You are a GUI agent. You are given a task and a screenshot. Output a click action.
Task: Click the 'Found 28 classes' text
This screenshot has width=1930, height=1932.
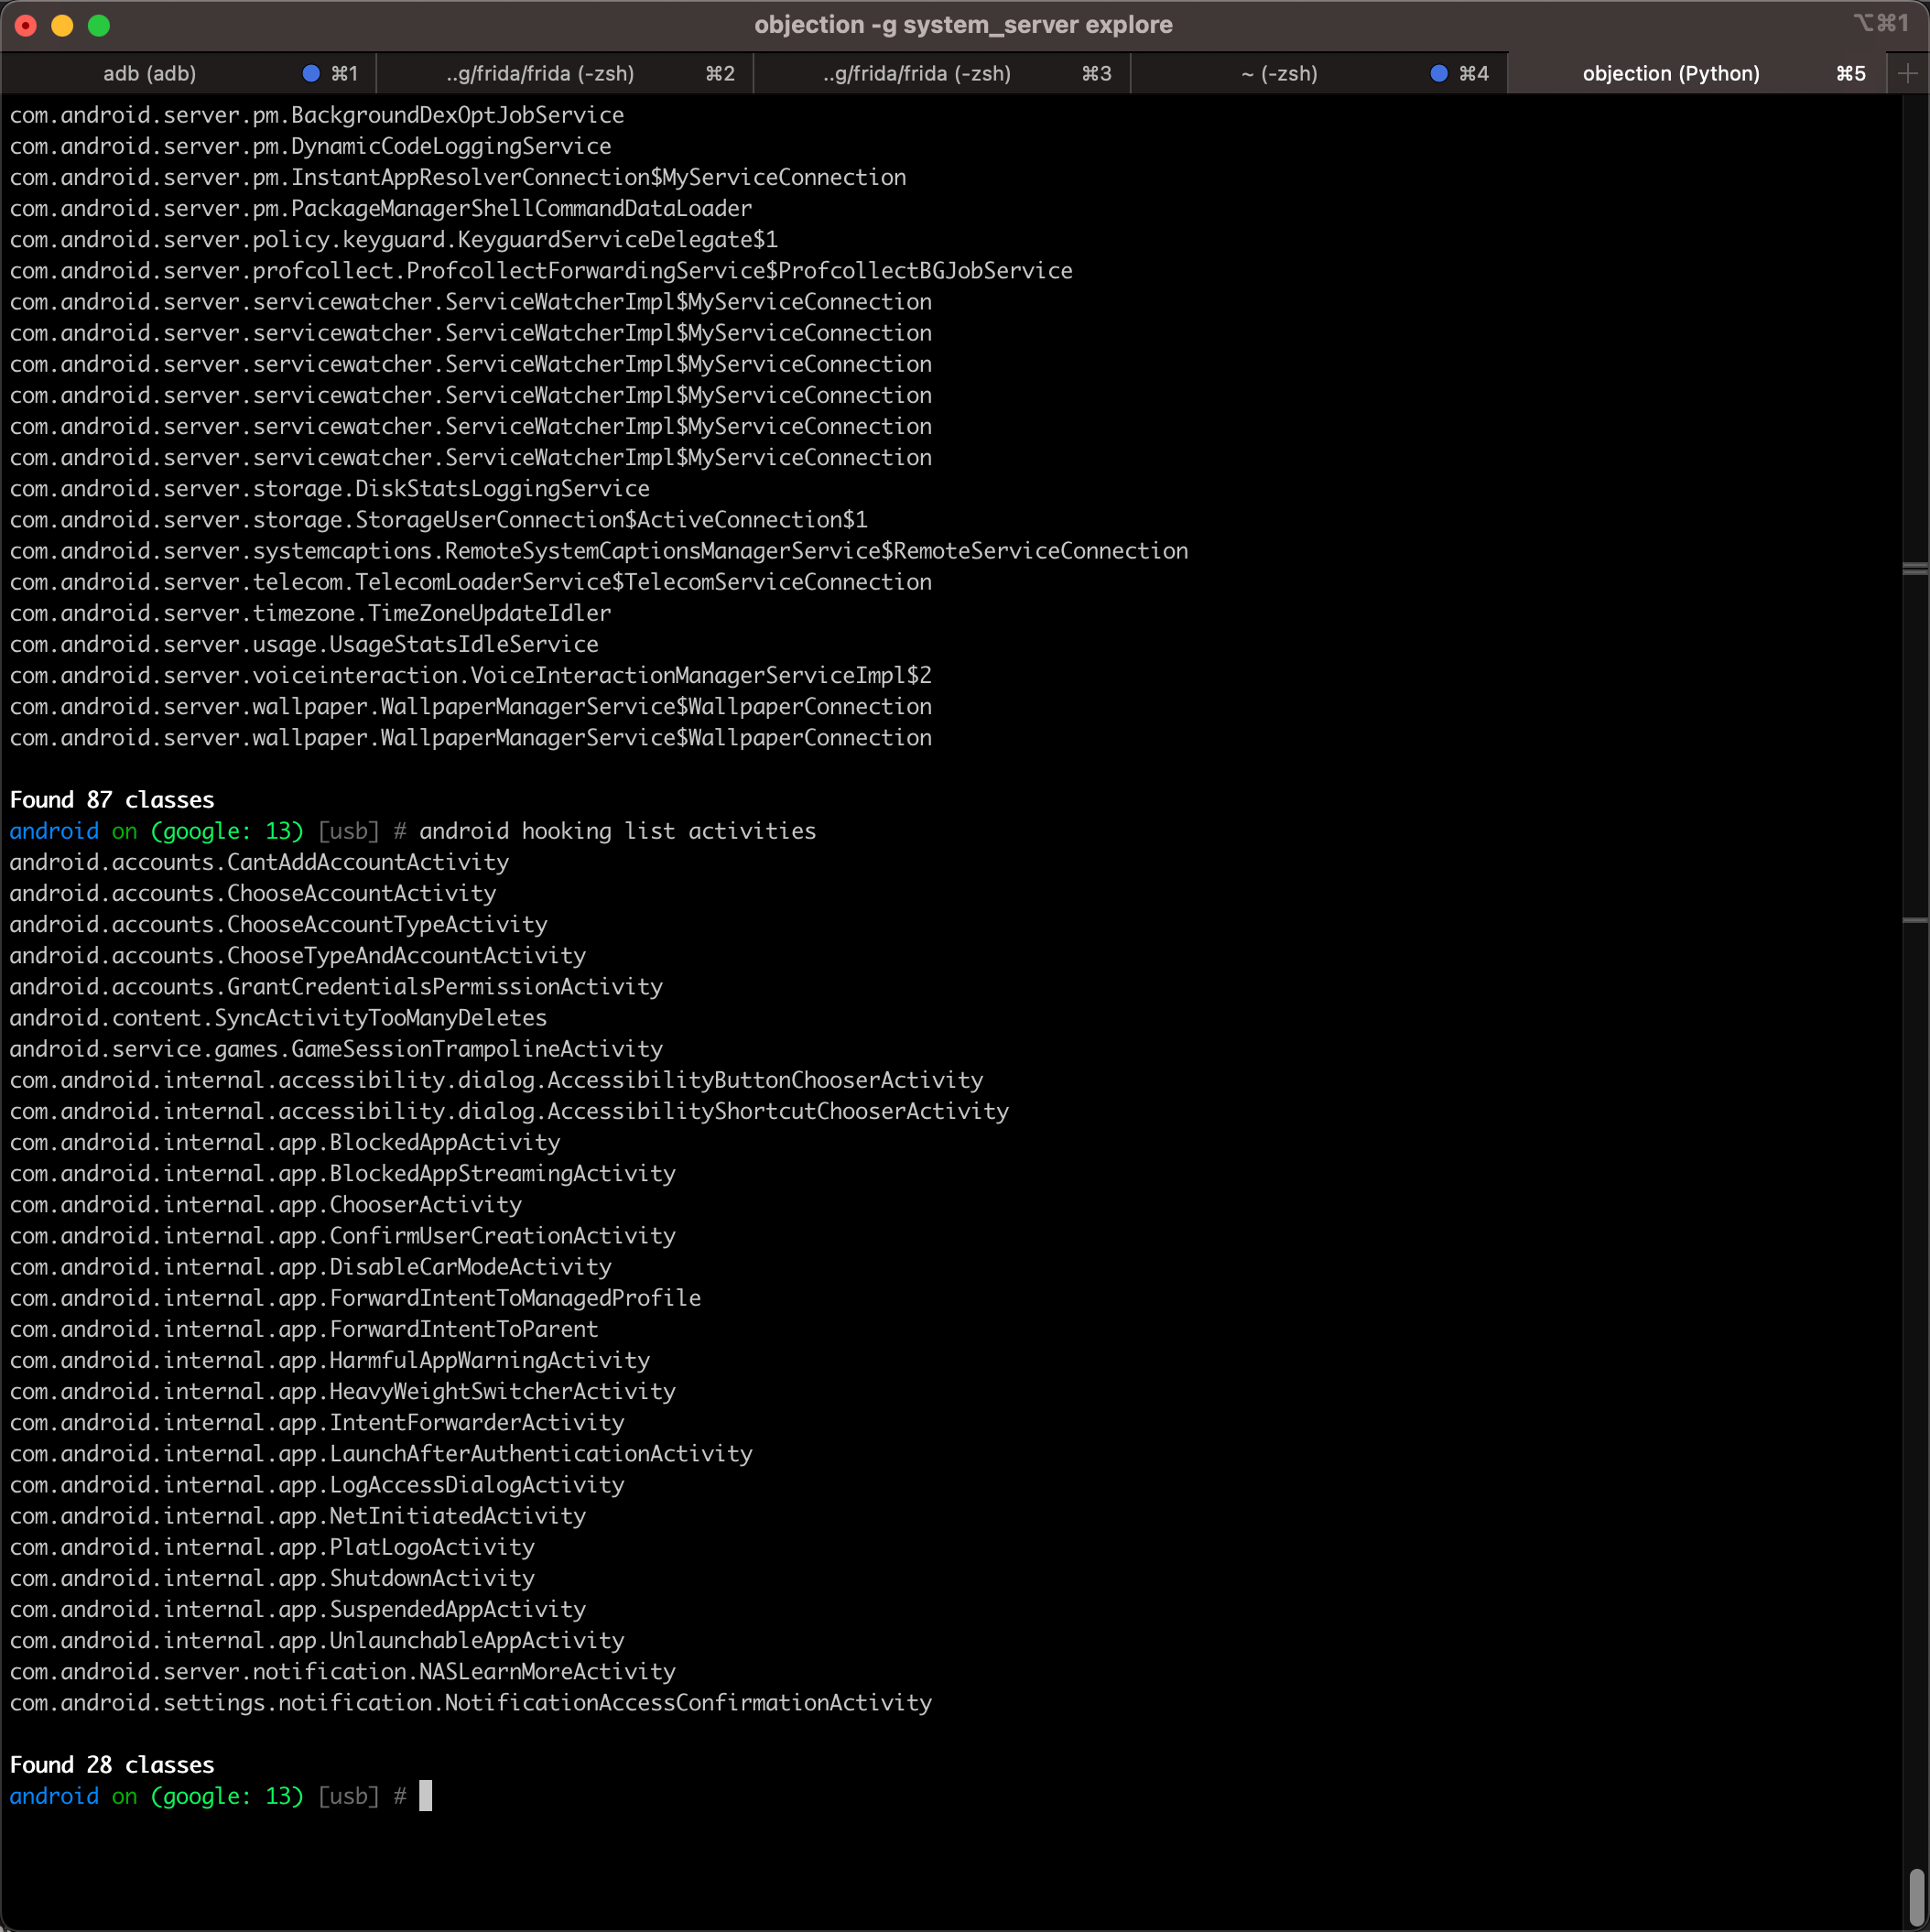(x=112, y=1765)
